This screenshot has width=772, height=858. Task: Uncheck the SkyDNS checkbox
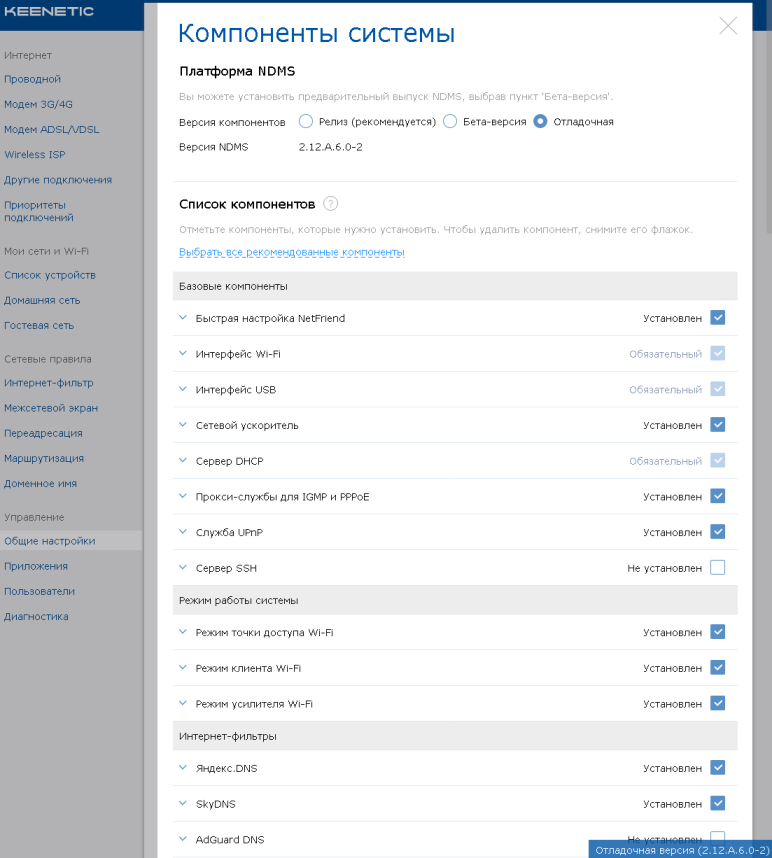click(x=717, y=803)
